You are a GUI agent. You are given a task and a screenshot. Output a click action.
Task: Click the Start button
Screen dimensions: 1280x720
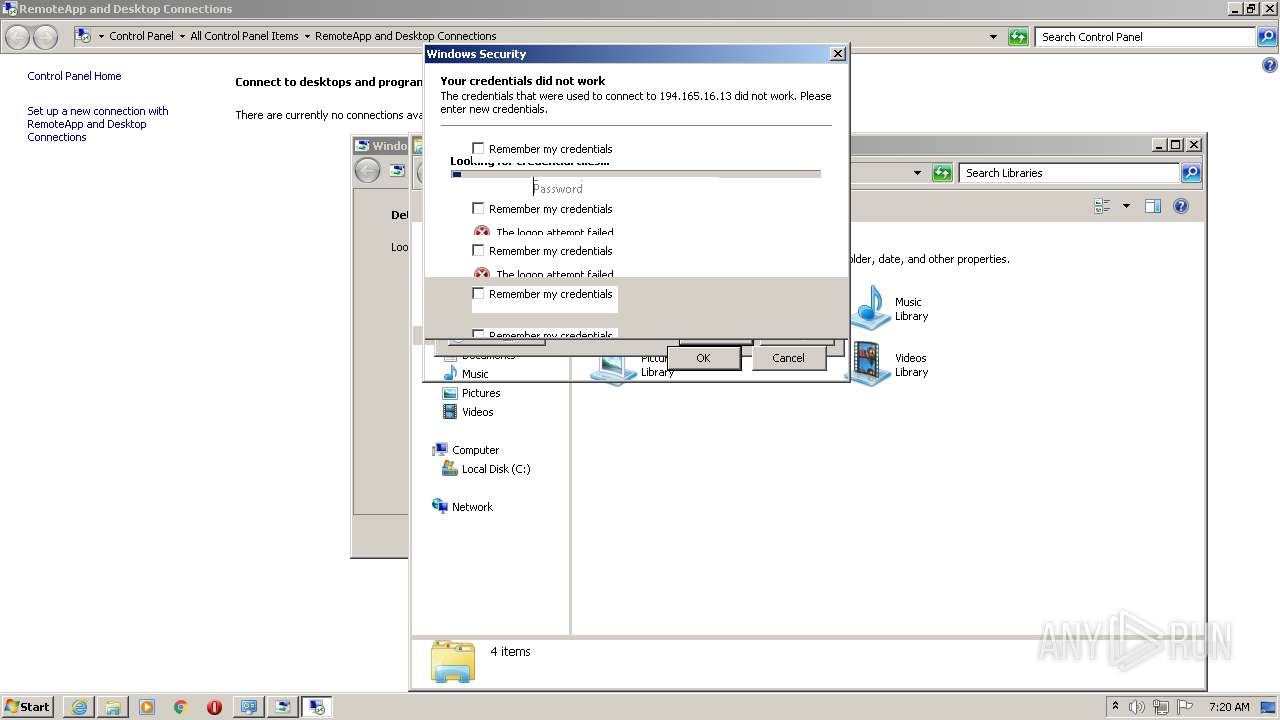coord(28,706)
